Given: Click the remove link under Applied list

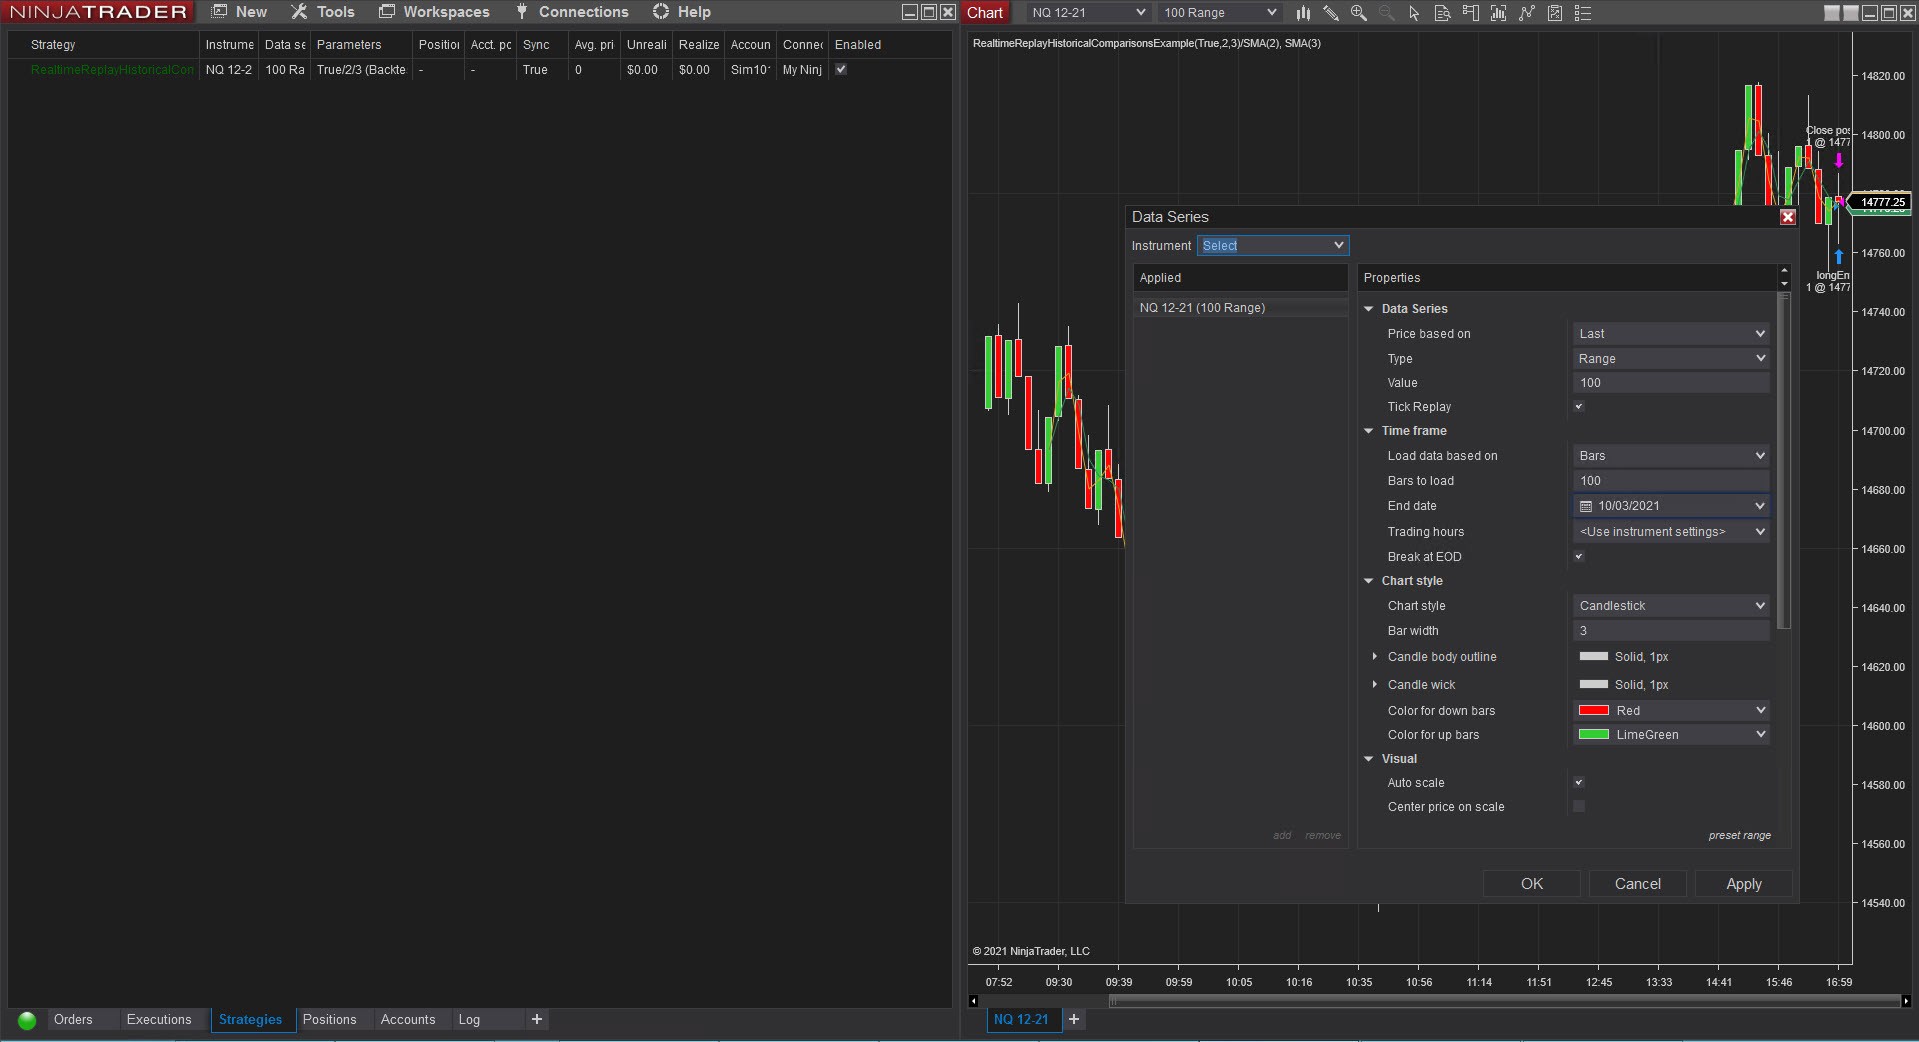Looking at the screenshot, I should [x=1323, y=836].
